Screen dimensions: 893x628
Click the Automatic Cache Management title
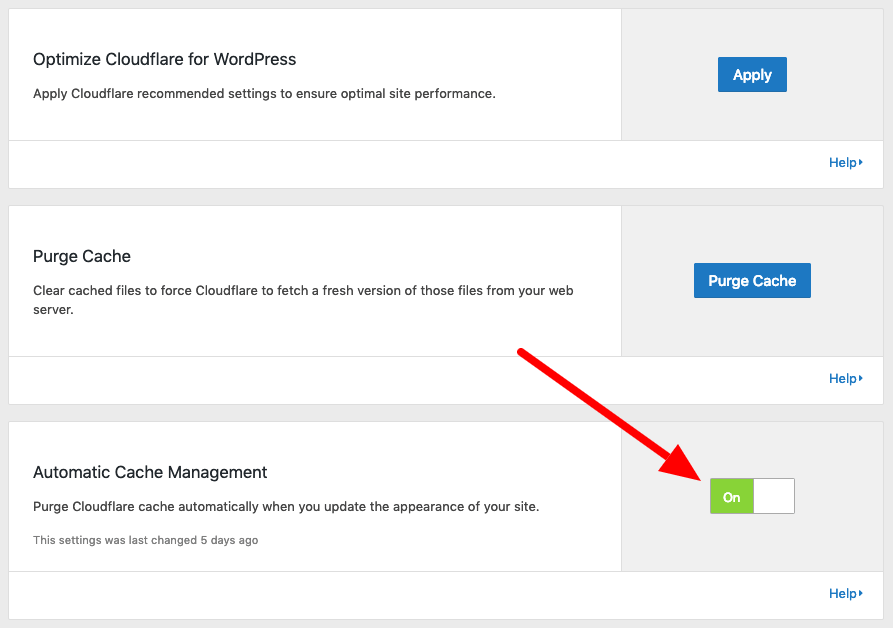(150, 472)
